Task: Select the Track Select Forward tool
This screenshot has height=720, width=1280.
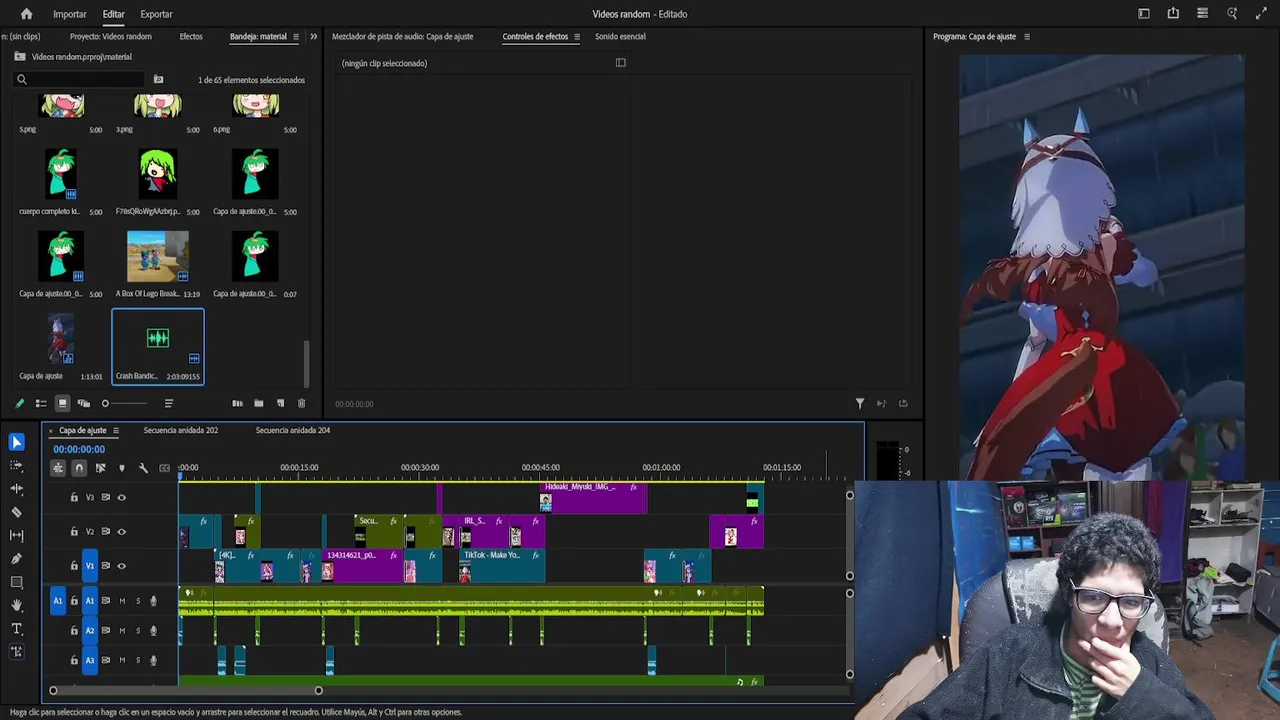Action: pyautogui.click(x=16, y=465)
